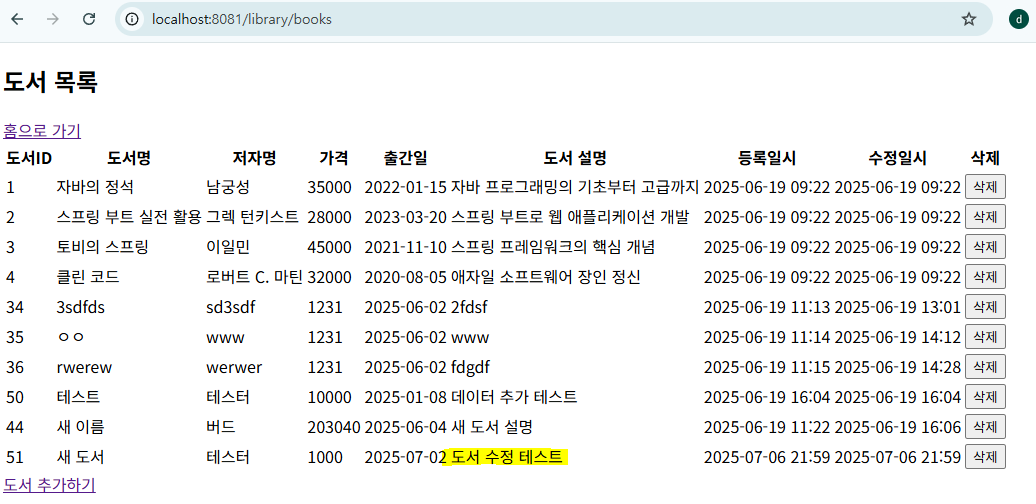Click the 도서 목록 heading
Screen dimensions: 1036x504
point(51,83)
